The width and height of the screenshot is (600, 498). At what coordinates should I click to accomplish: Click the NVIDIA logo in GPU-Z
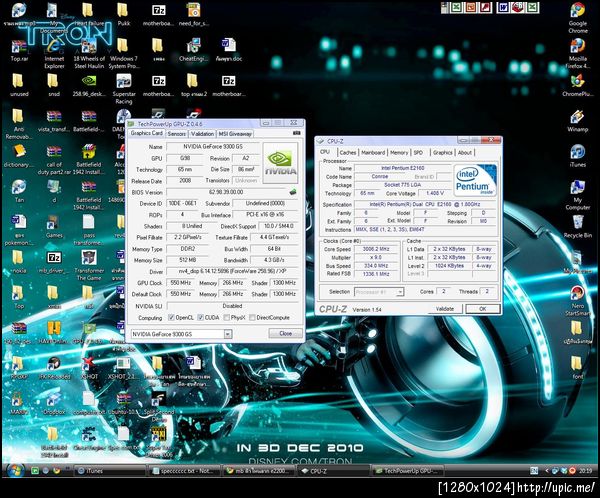coord(280,163)
